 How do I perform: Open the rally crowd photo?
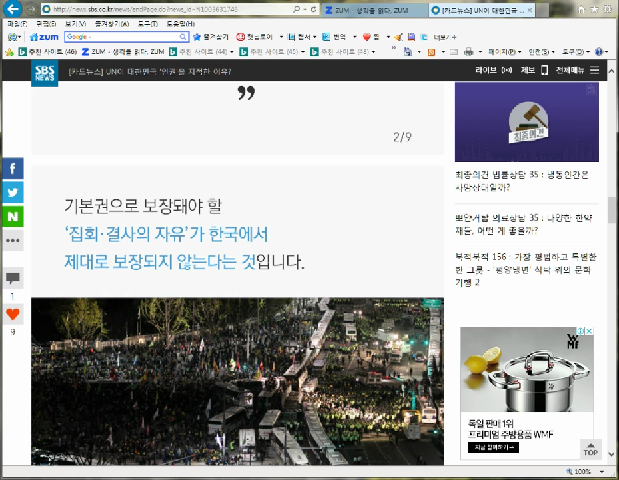pos(237,380)
